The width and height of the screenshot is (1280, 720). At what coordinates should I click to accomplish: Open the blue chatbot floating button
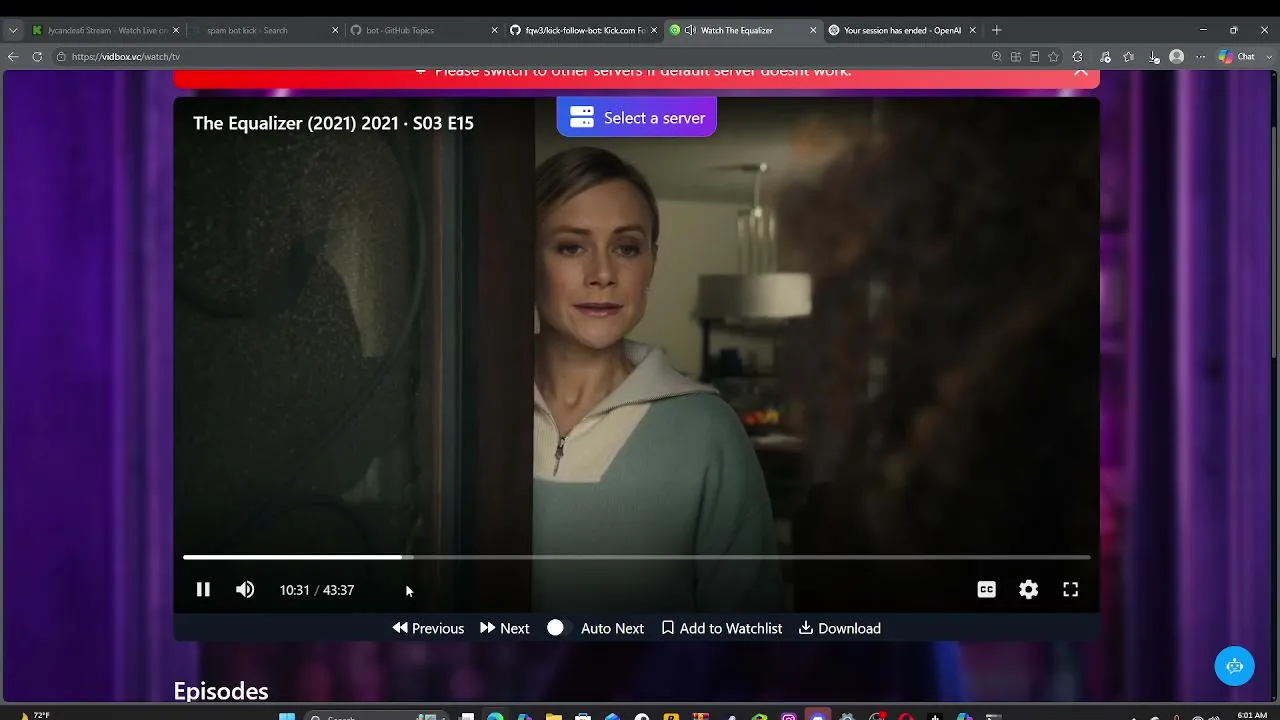[x=1234, y=666]
